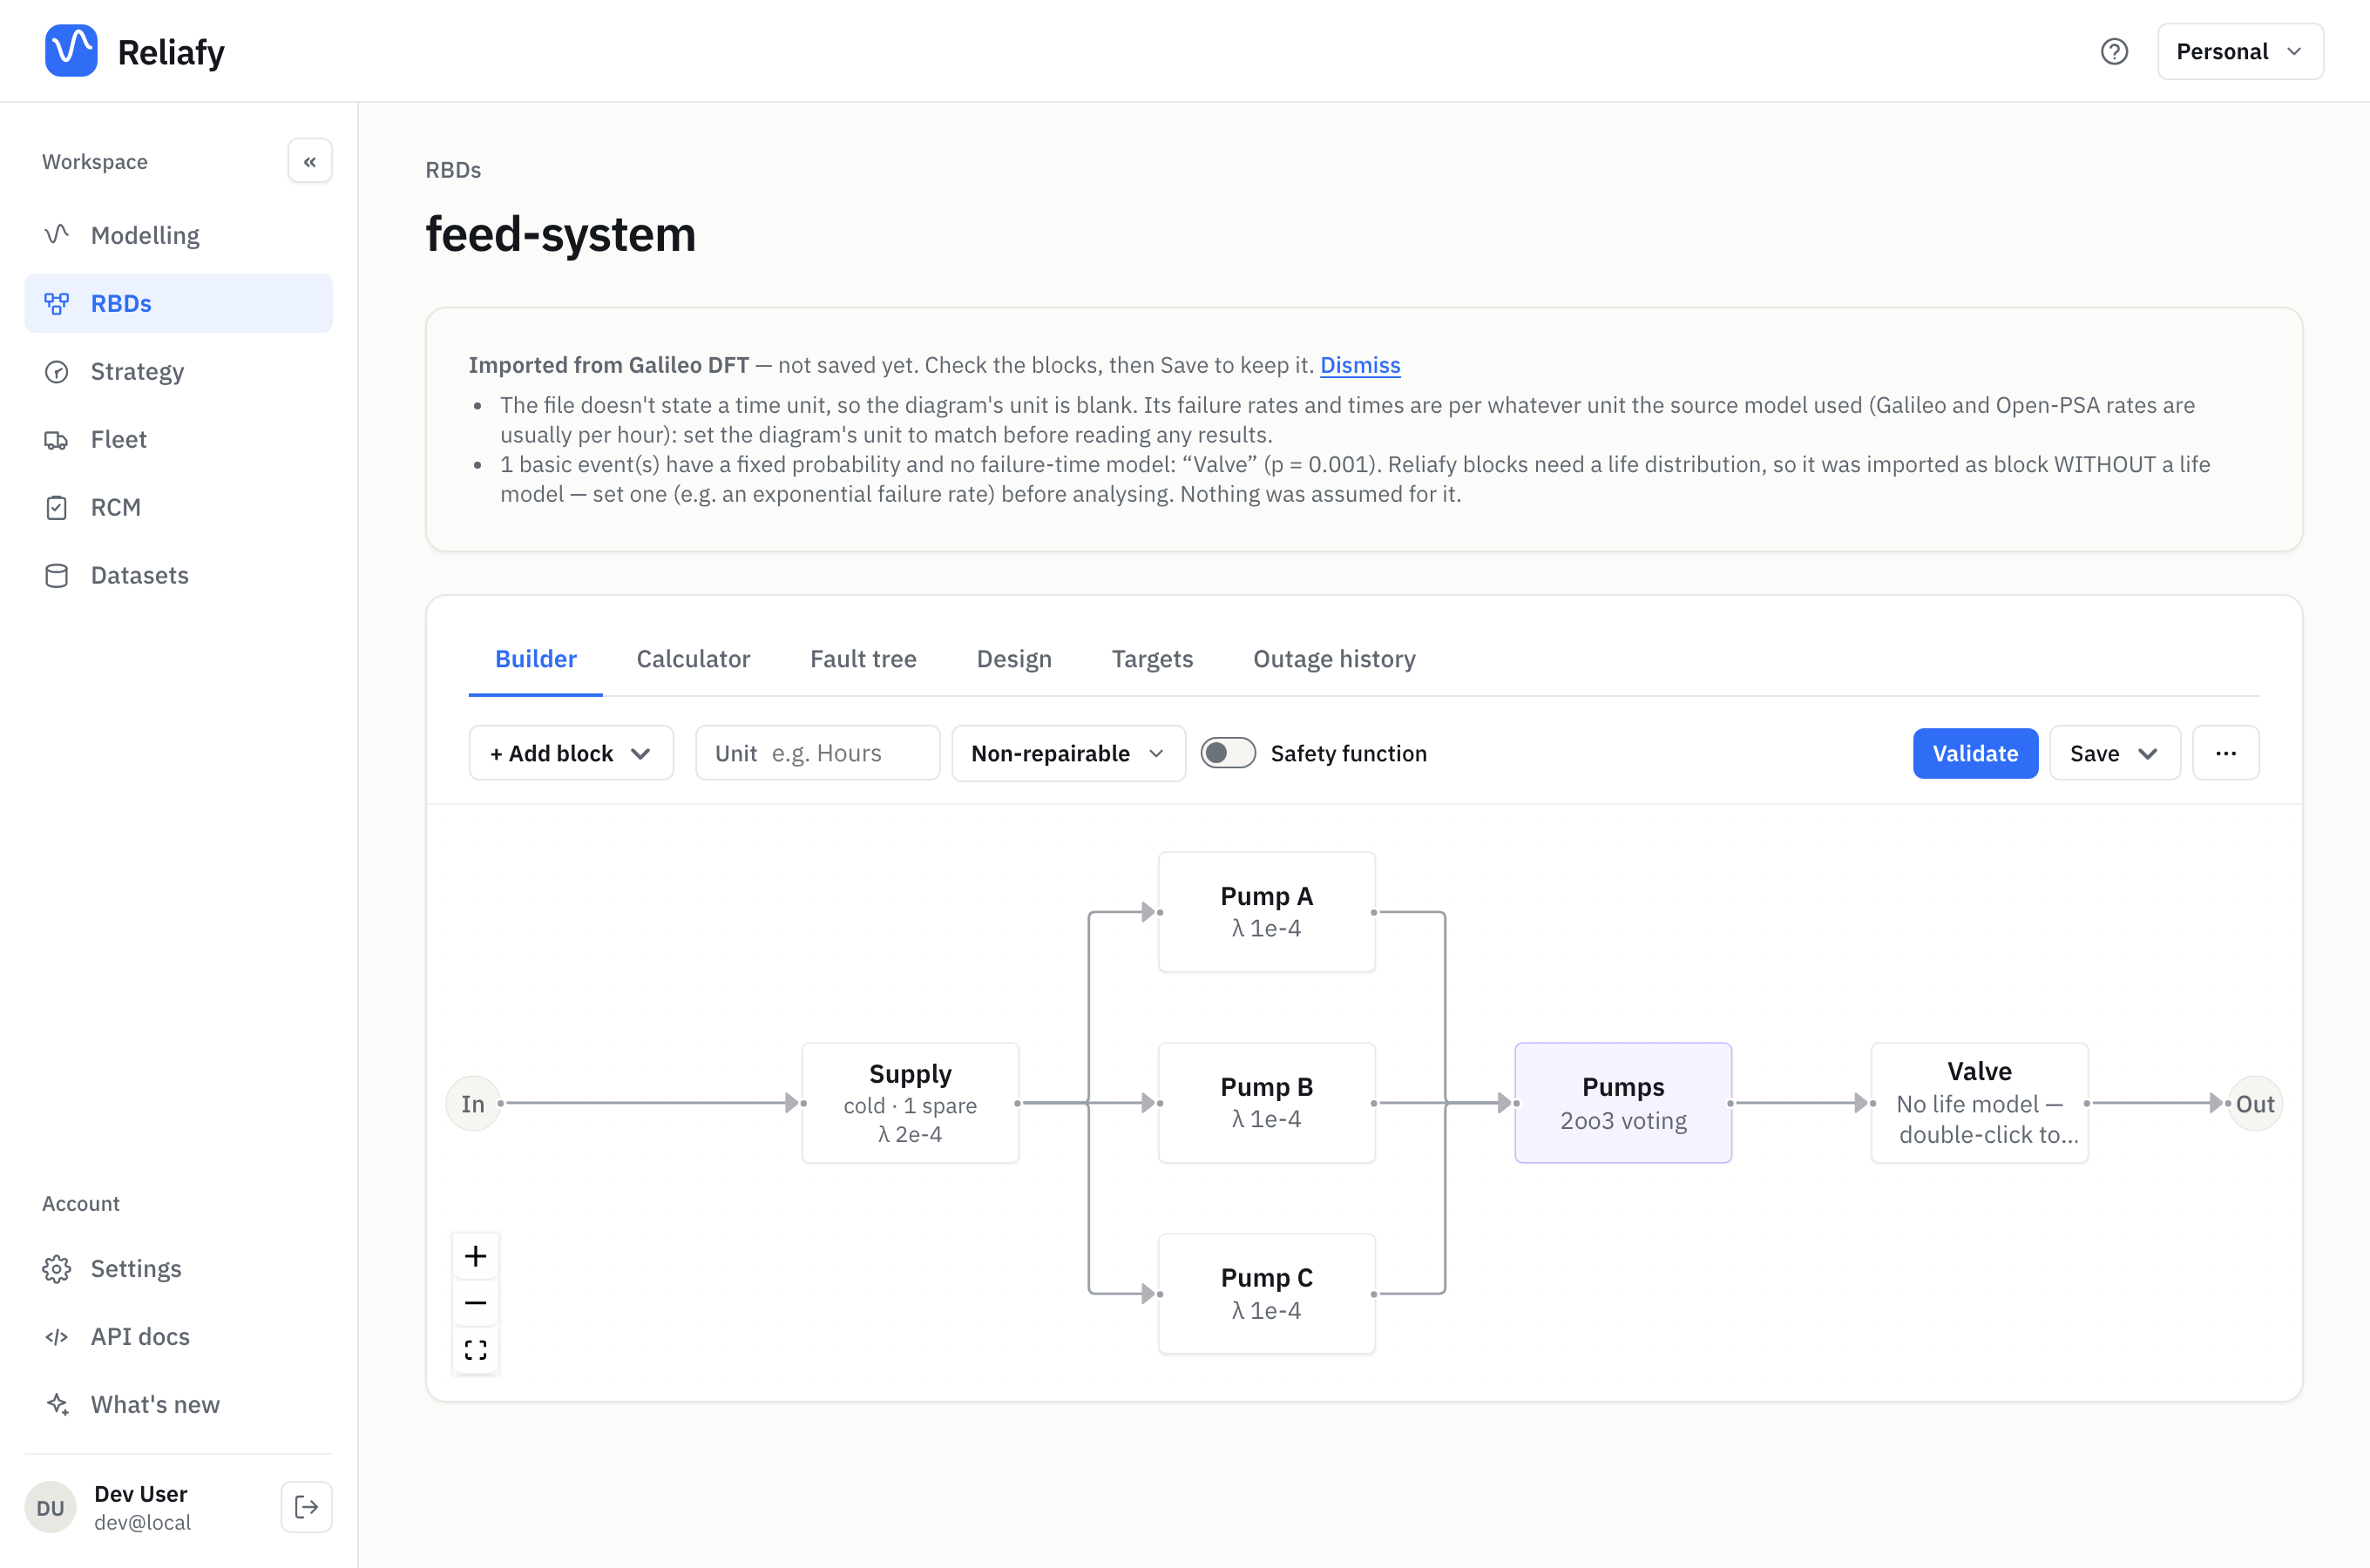Open RCM in the sidebar
The height and width of the screenshot is (1568, 2370).
pos(178,507)
